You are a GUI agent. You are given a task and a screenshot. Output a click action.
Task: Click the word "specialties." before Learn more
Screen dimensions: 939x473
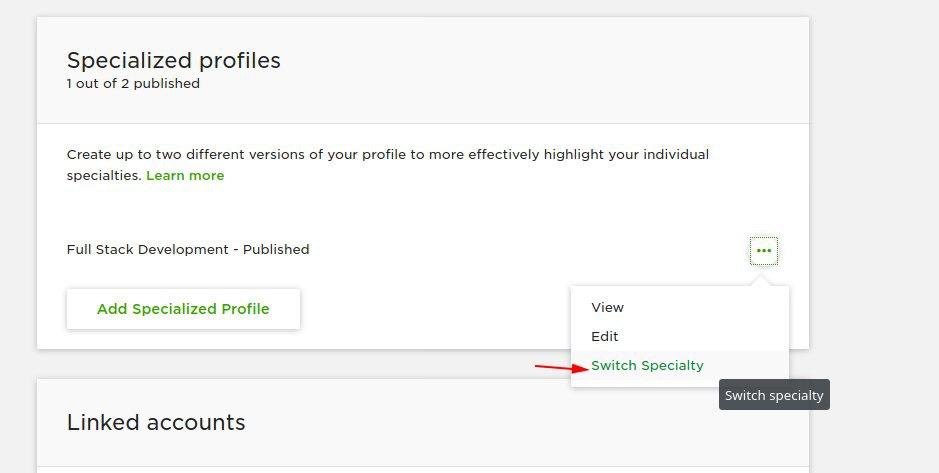pos(104,175)
